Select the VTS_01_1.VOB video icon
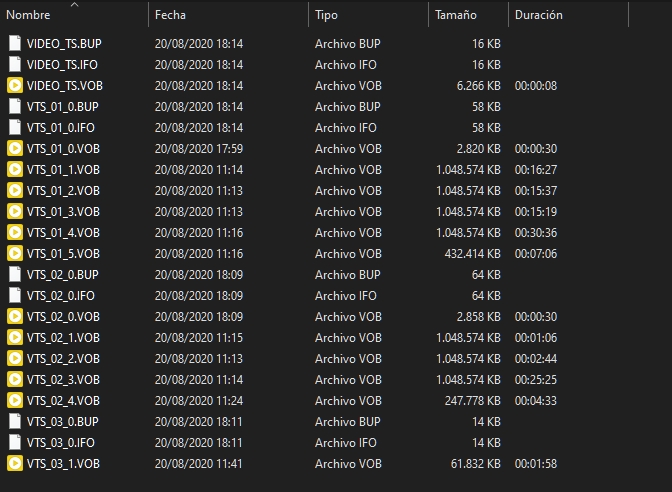672x492 pixels. (14, 170)
